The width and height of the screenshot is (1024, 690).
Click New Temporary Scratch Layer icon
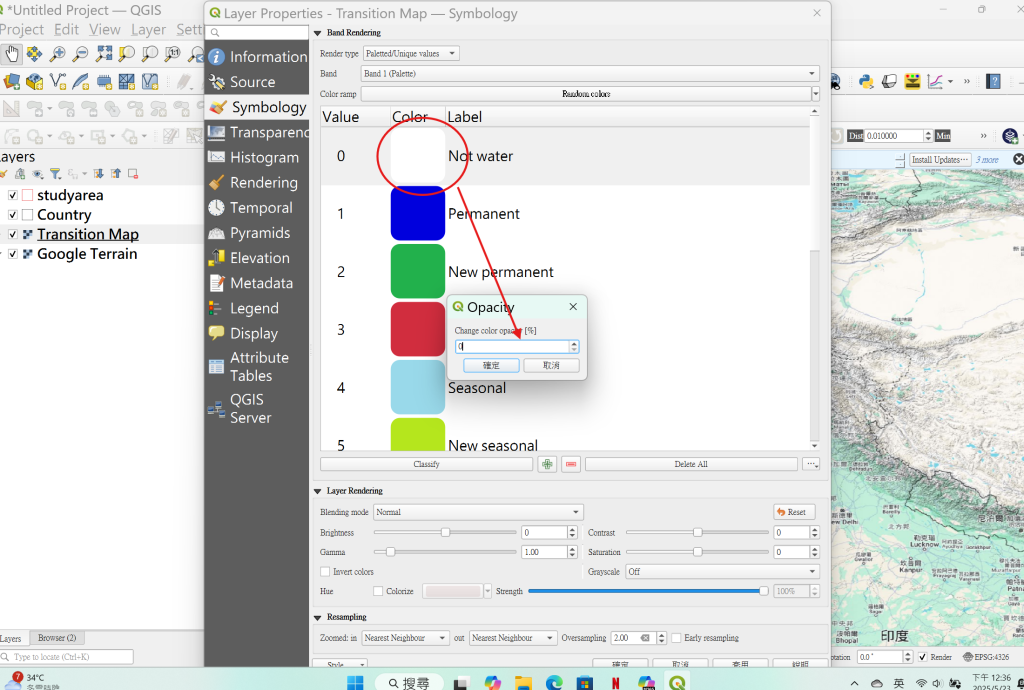click(x=104, y=82)
